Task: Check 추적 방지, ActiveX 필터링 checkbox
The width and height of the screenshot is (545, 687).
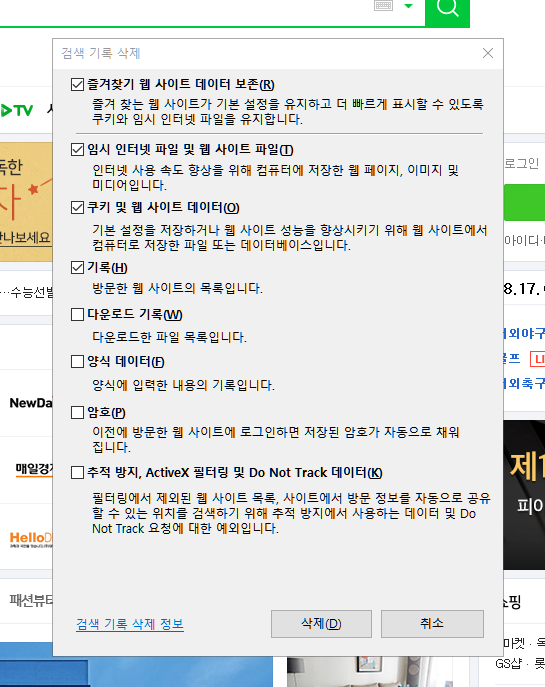Action: pyautogui.click(x=78, y=472)
